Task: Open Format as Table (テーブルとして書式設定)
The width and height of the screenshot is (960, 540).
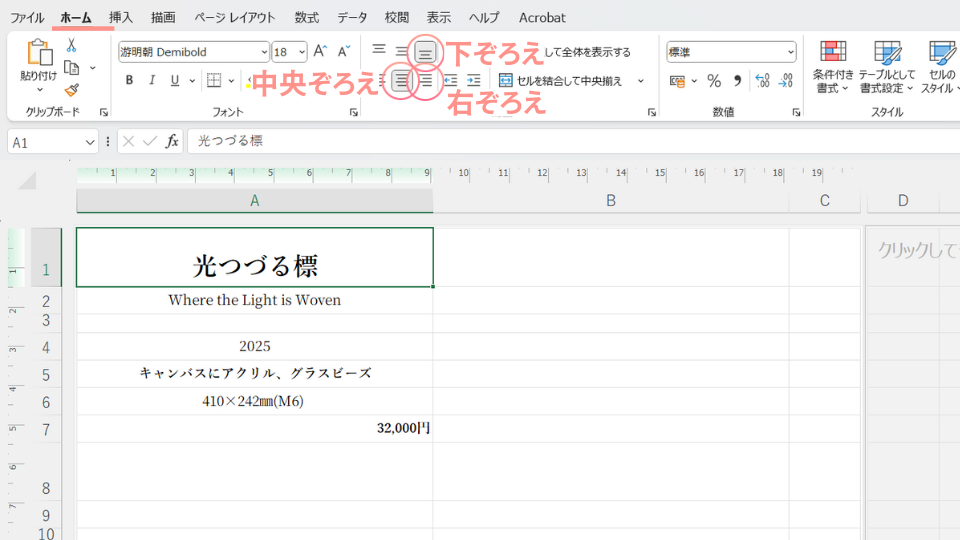Action: pyautogui.click(x=887, y=67)
